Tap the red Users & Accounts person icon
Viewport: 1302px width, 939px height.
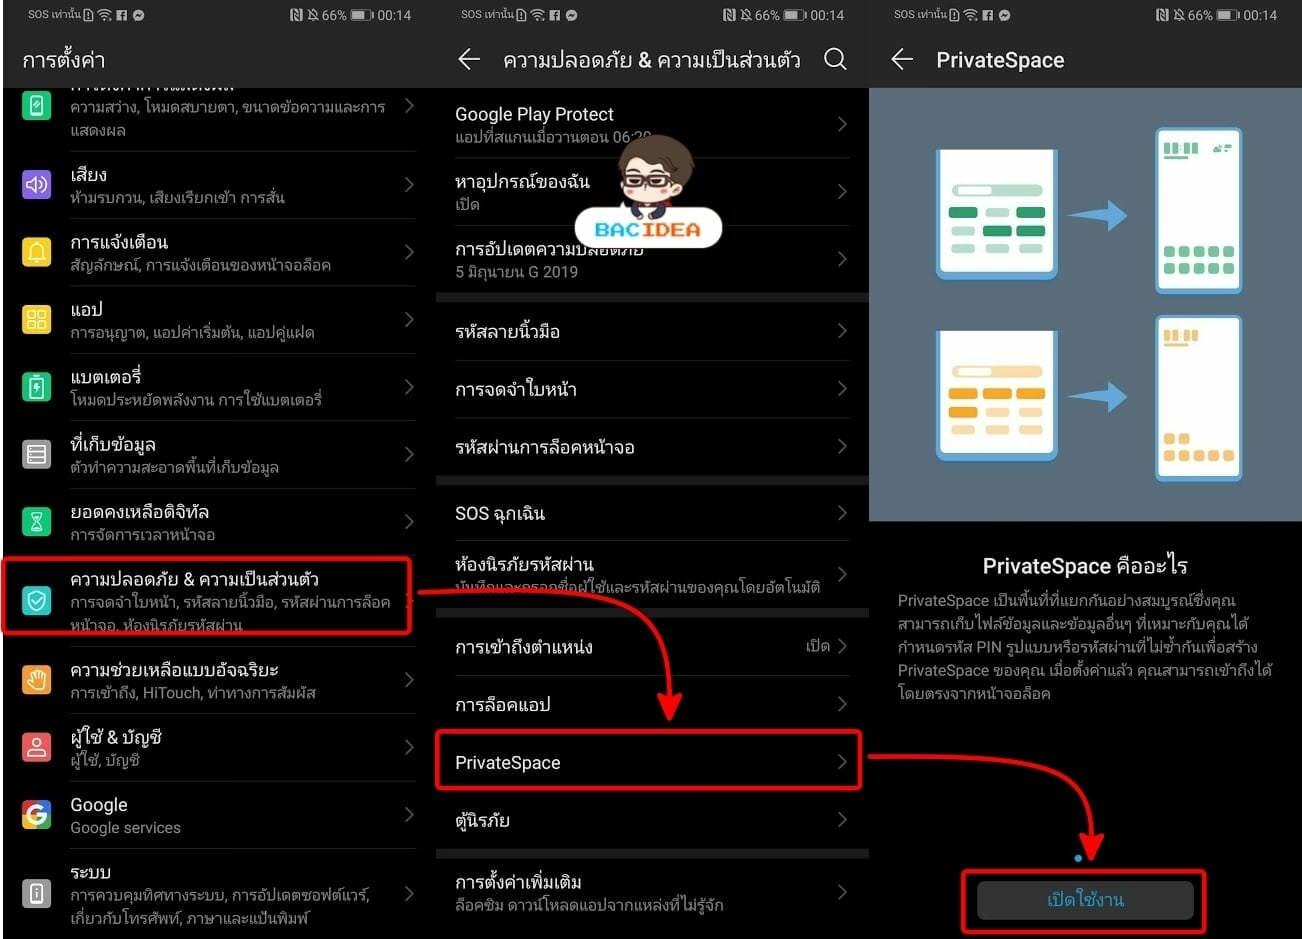pos(37,747)
